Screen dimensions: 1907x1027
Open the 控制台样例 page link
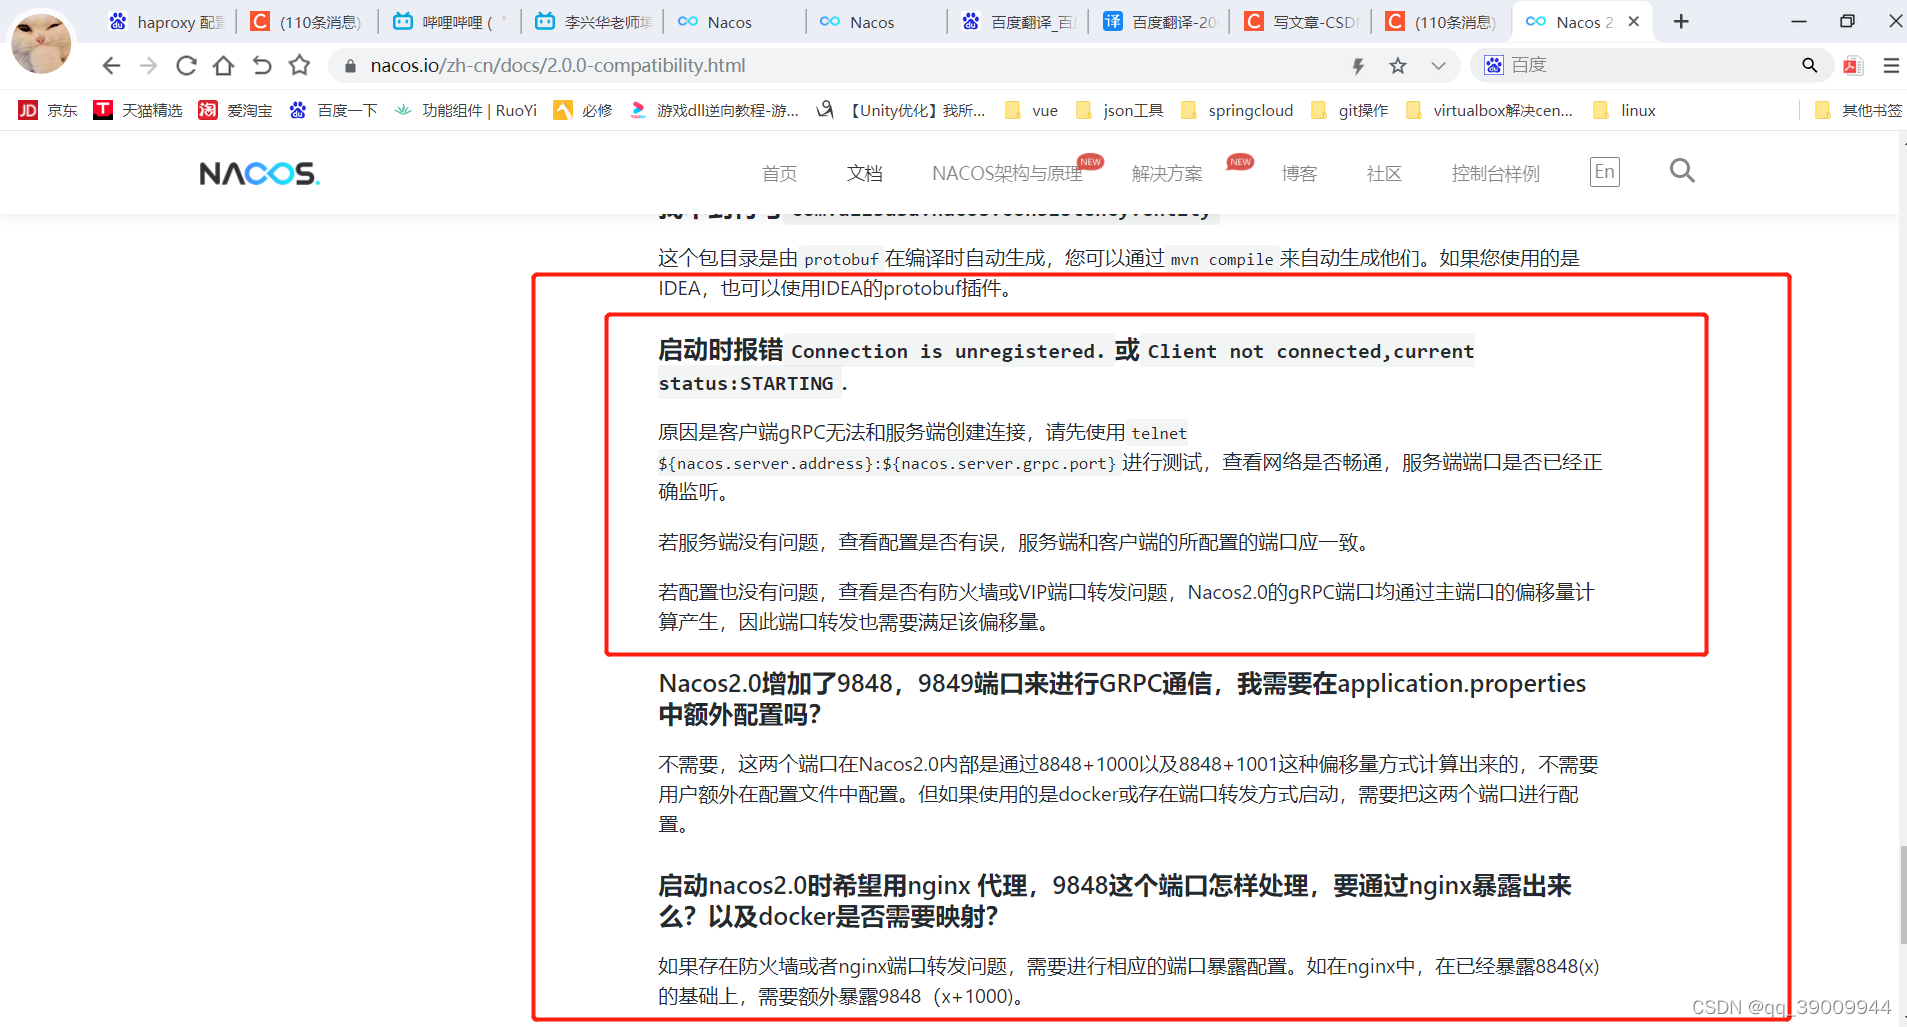pyautogui.click(x=1496, y=173)
